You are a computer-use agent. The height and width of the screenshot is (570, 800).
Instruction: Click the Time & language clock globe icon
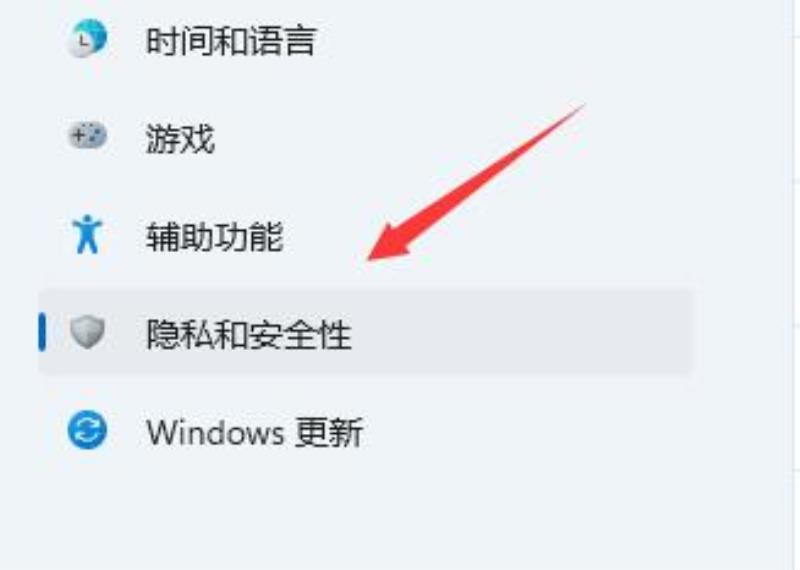click(x=87, y=38)
